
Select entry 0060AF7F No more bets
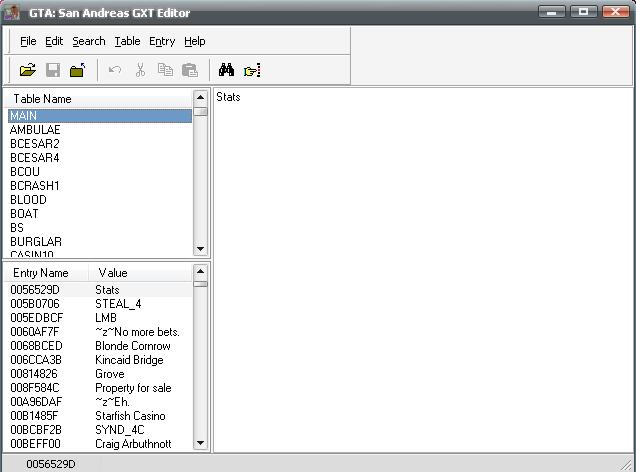[100, 332]
